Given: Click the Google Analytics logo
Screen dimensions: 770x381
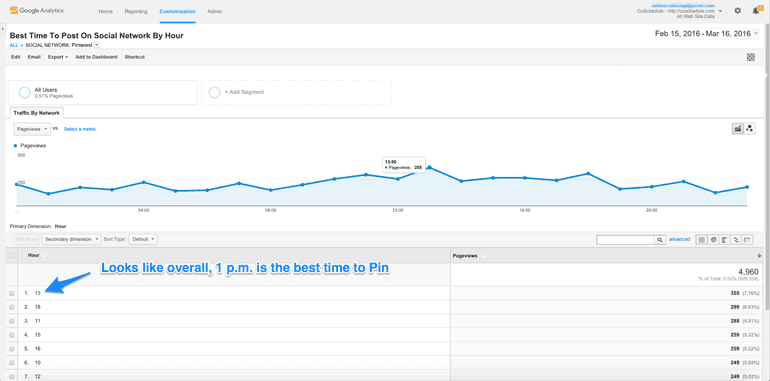Looking at the screenshot, I should (37, 10).
